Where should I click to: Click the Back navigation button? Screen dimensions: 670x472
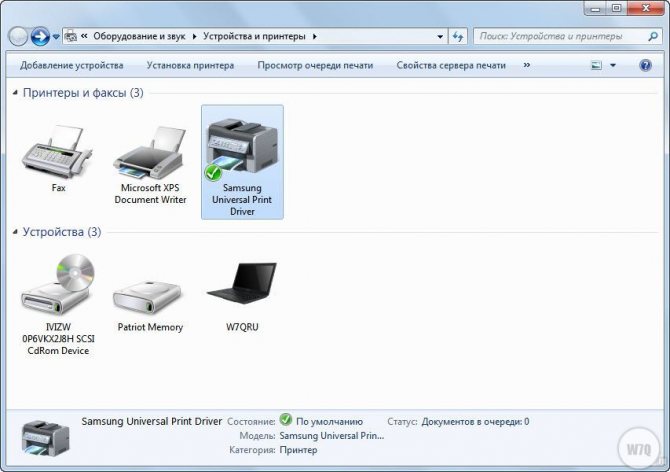click(x=18, y=36)
